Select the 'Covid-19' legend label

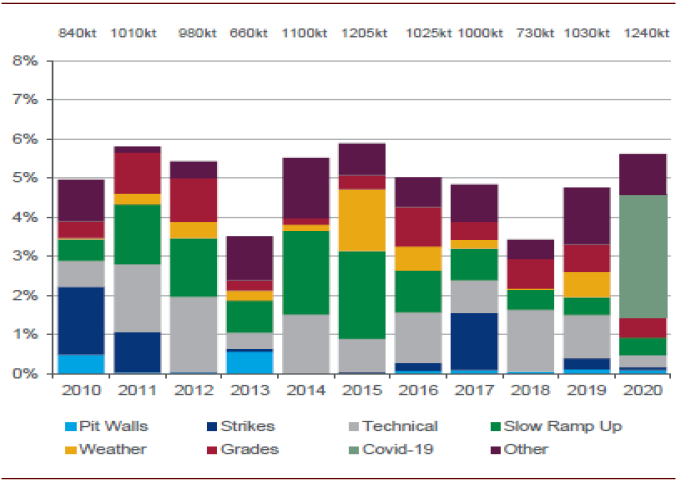pyautogui.click(x=398, y=449)
